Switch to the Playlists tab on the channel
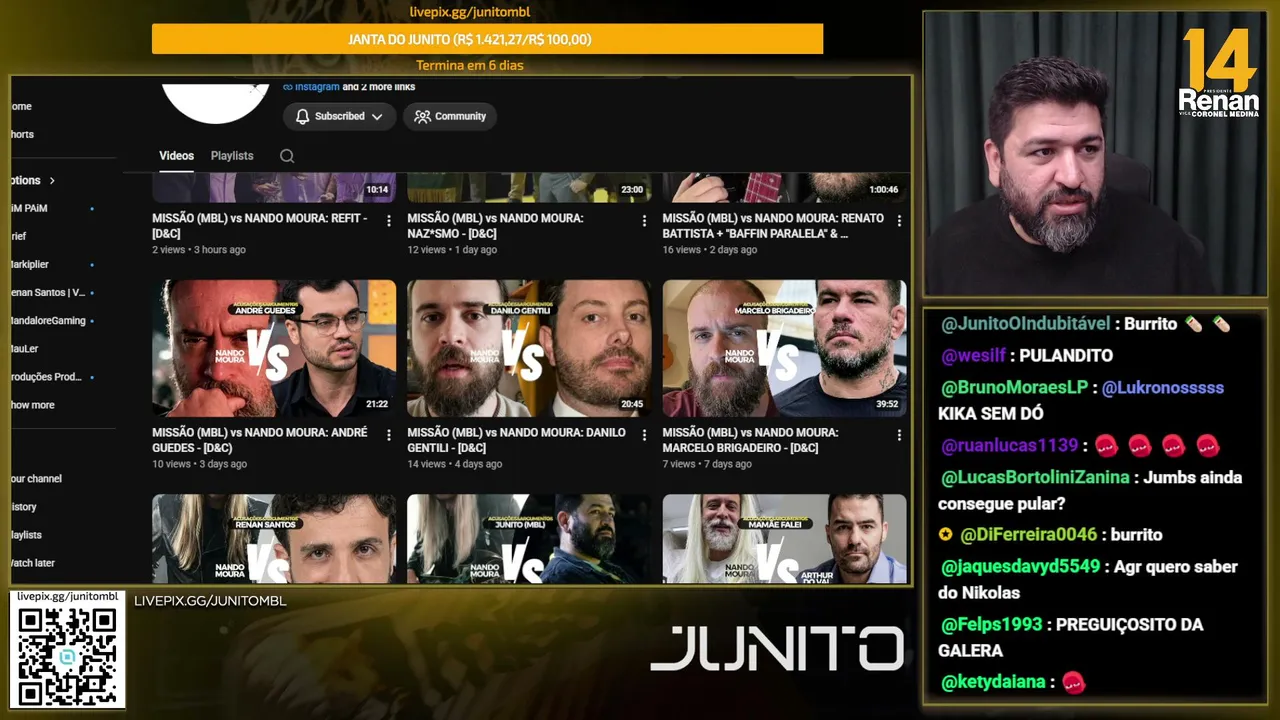Viewport: 1280px width, 720px height. pyautogui.click(x=232, y=156)
